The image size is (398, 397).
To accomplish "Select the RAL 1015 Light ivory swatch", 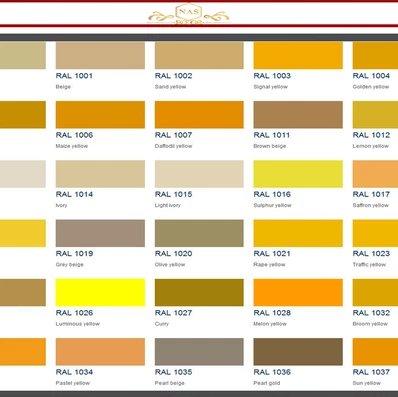I will [199, 174].
